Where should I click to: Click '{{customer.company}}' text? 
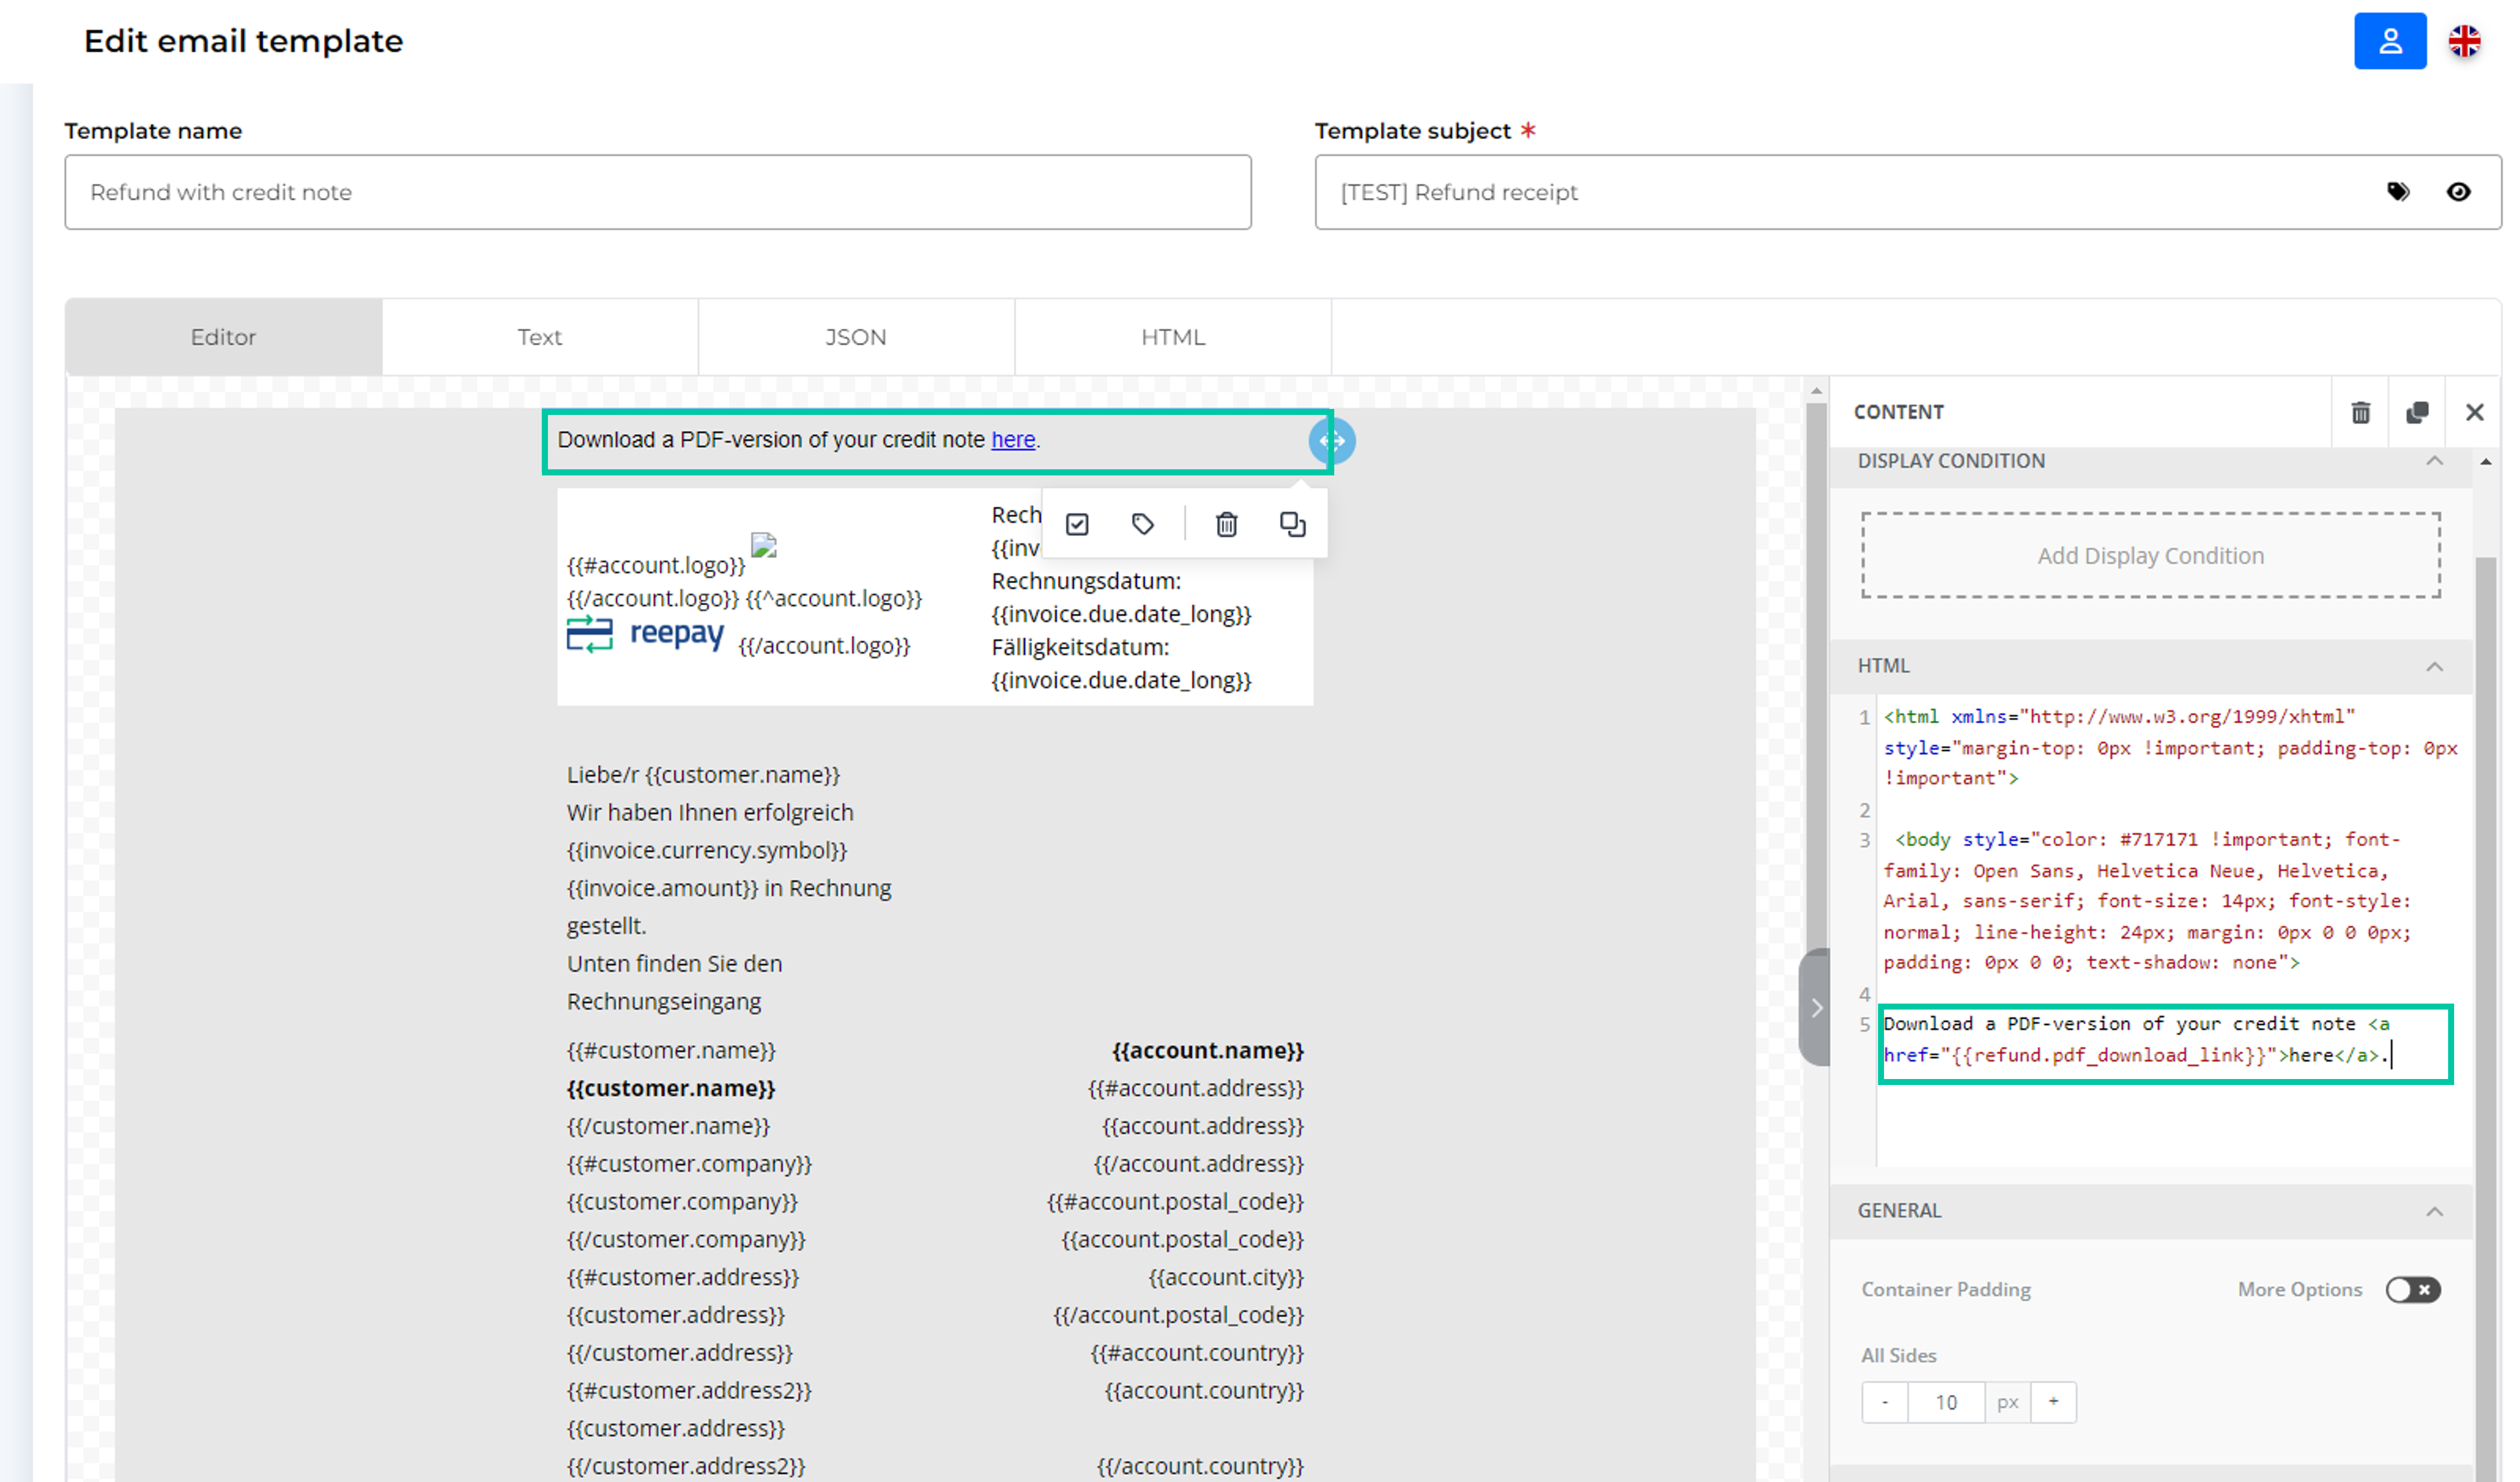[x=682, y=1202]
